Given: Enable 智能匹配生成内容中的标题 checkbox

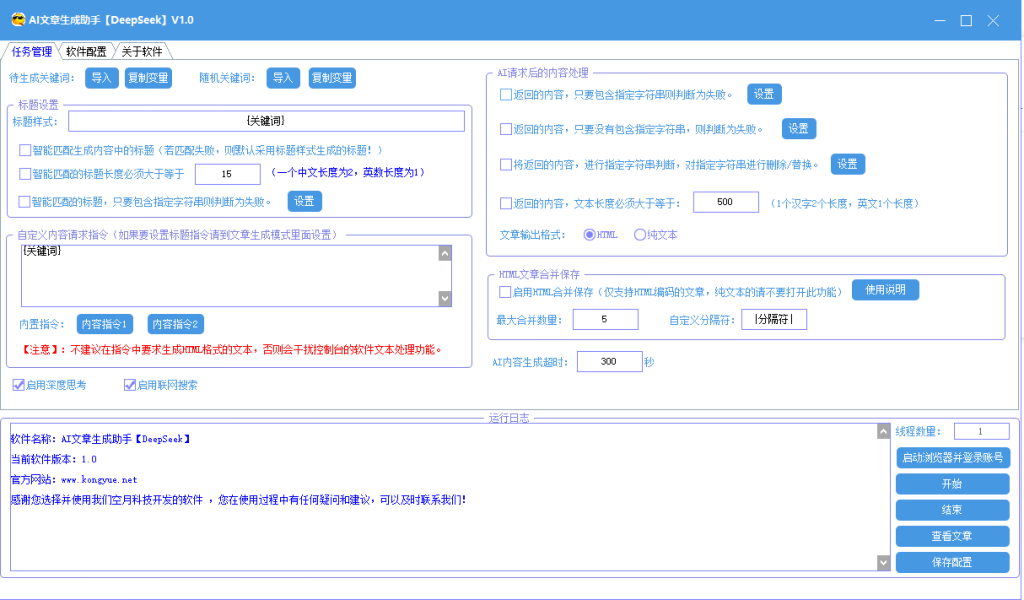Looking at the screenshot, I should (x=25, y=150).
